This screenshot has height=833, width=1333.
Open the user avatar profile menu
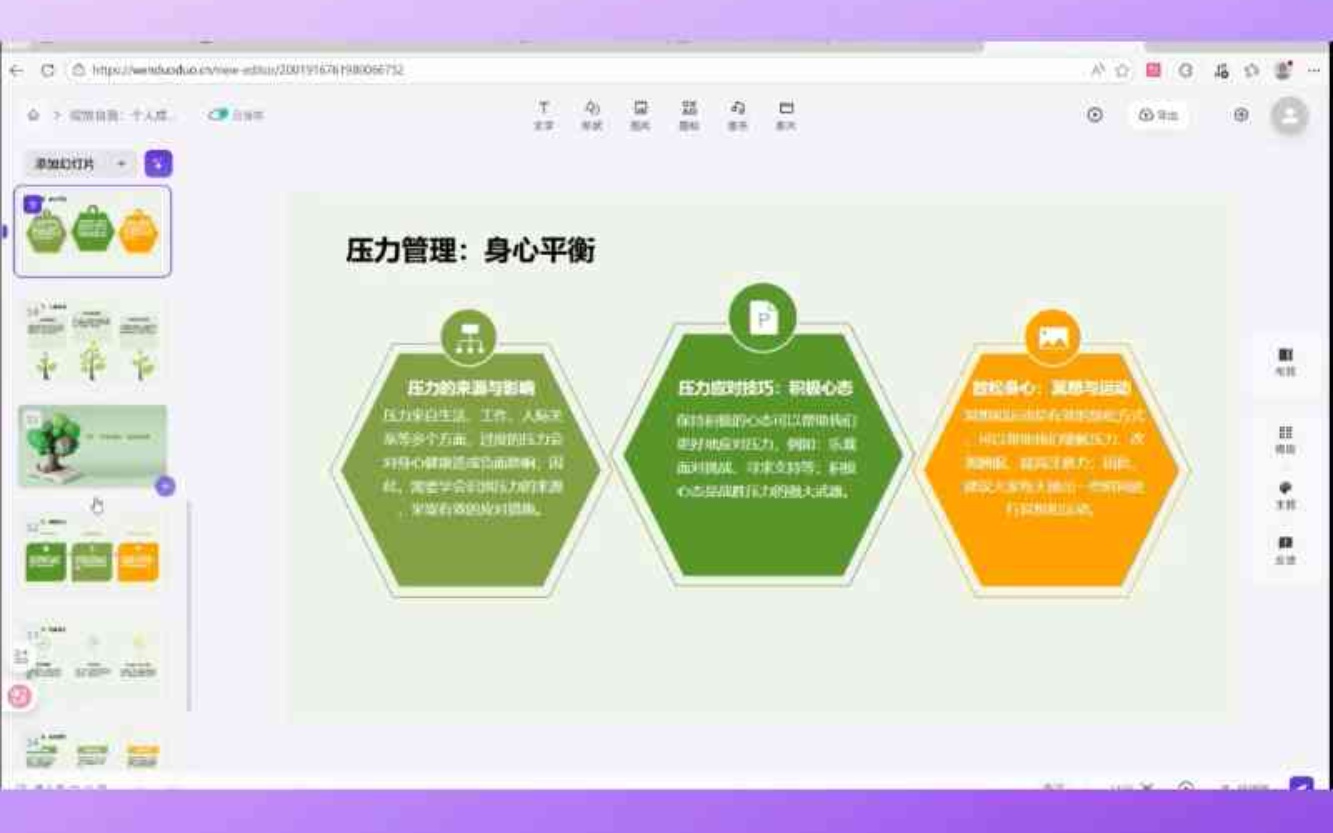tap(1290, 116)
